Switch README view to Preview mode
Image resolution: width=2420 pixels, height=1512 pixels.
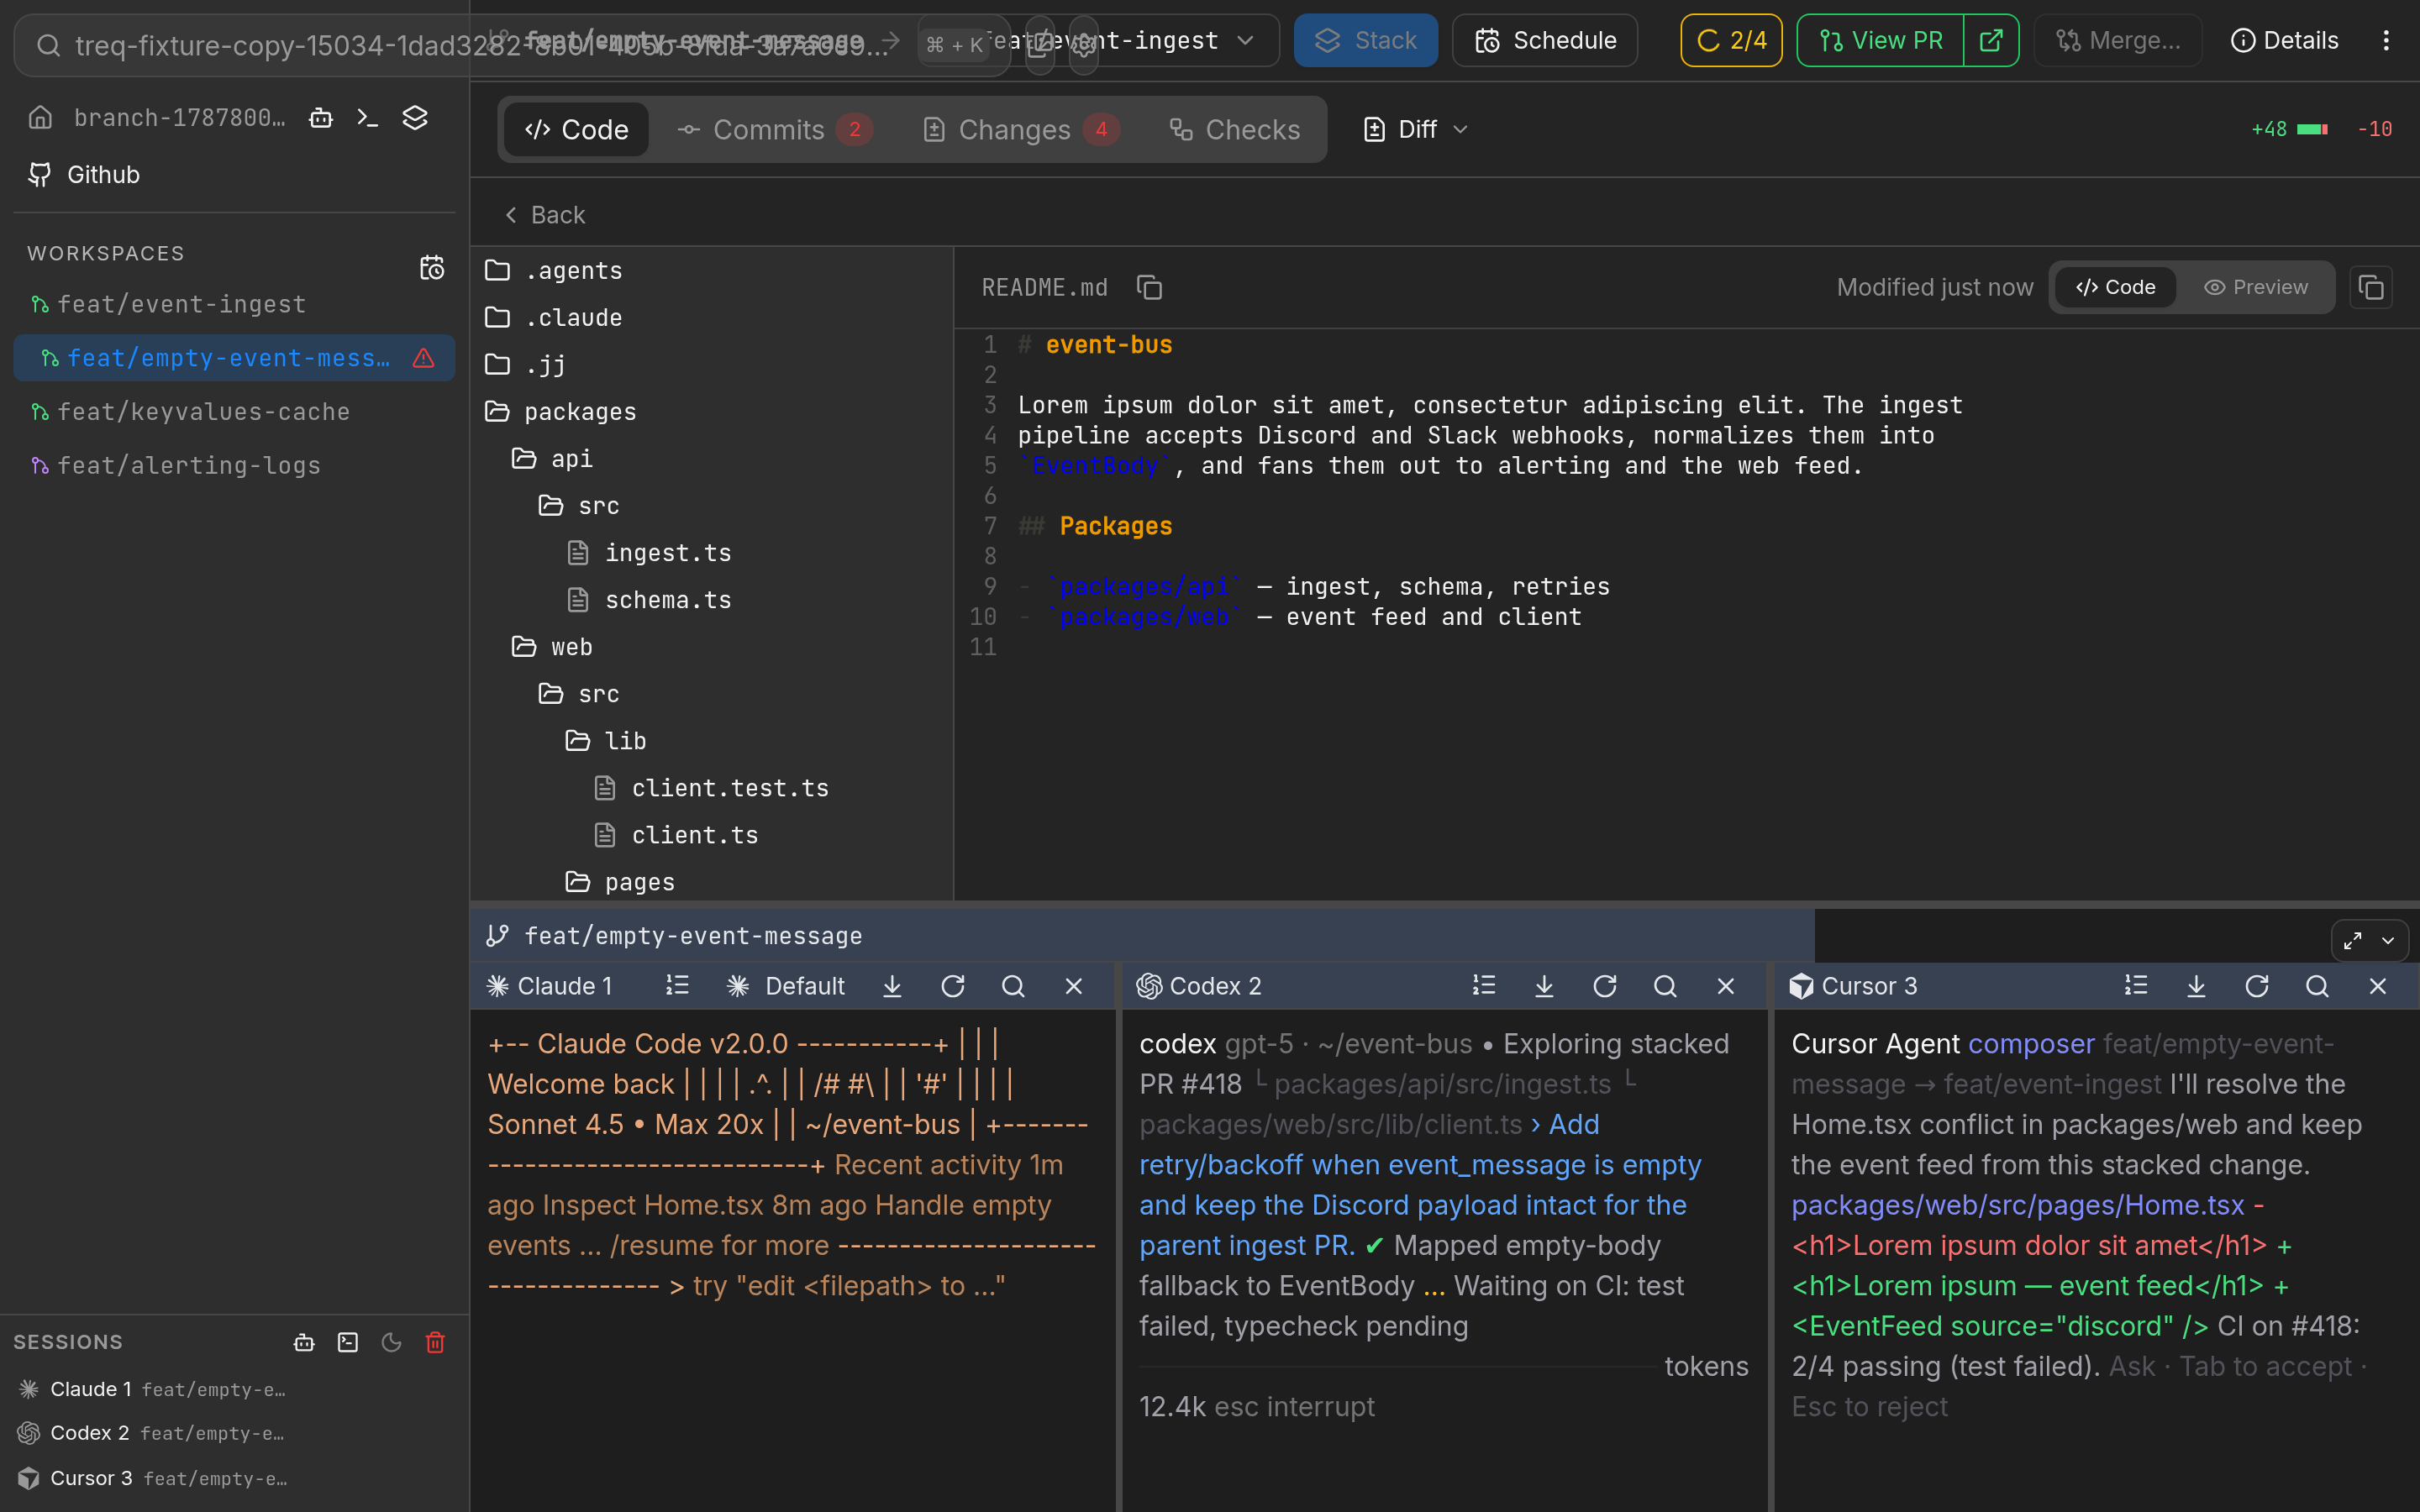tap(2255, 287)
